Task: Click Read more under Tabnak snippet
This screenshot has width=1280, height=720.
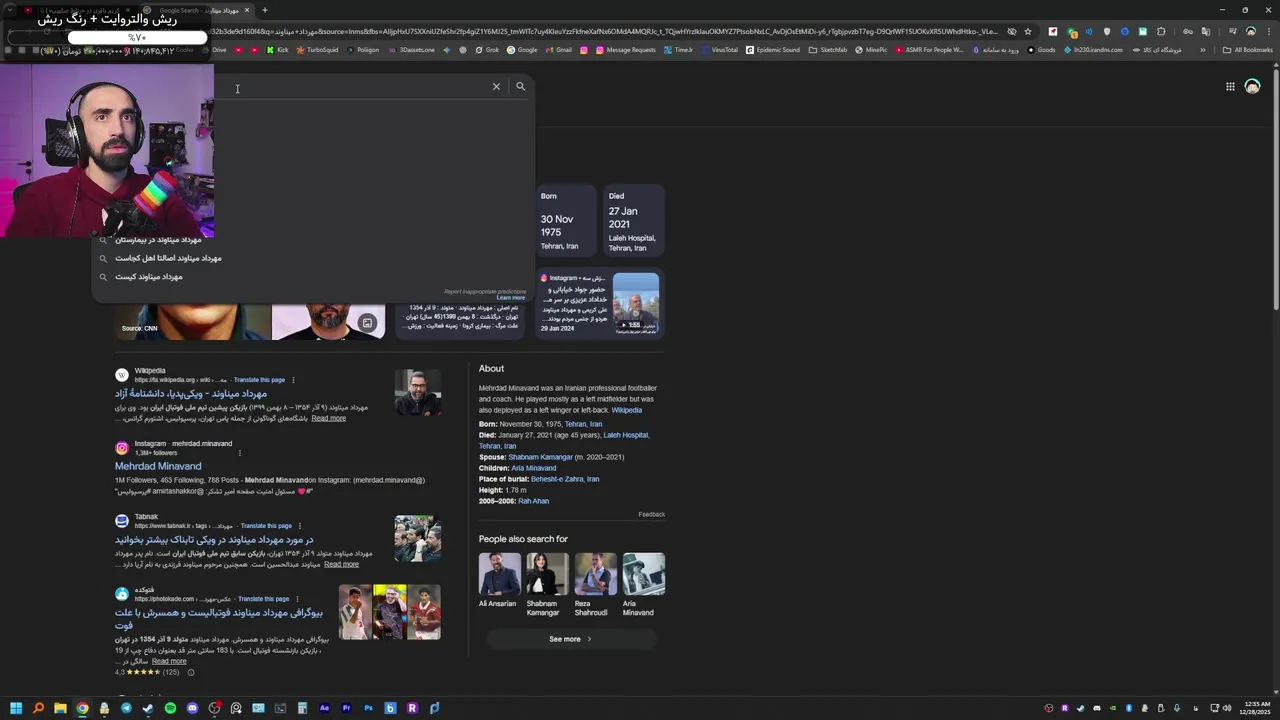Action: click(341, 564)
